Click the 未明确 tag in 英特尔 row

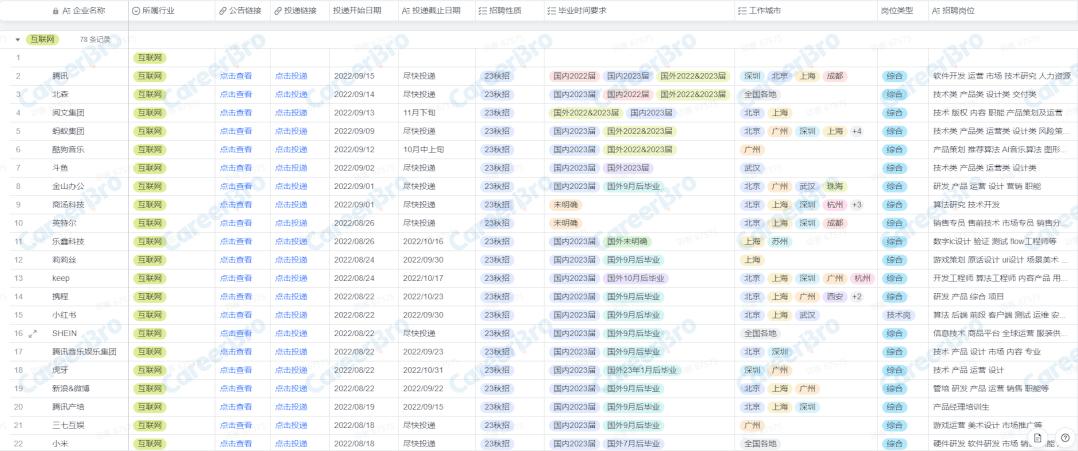click(565, 223)
